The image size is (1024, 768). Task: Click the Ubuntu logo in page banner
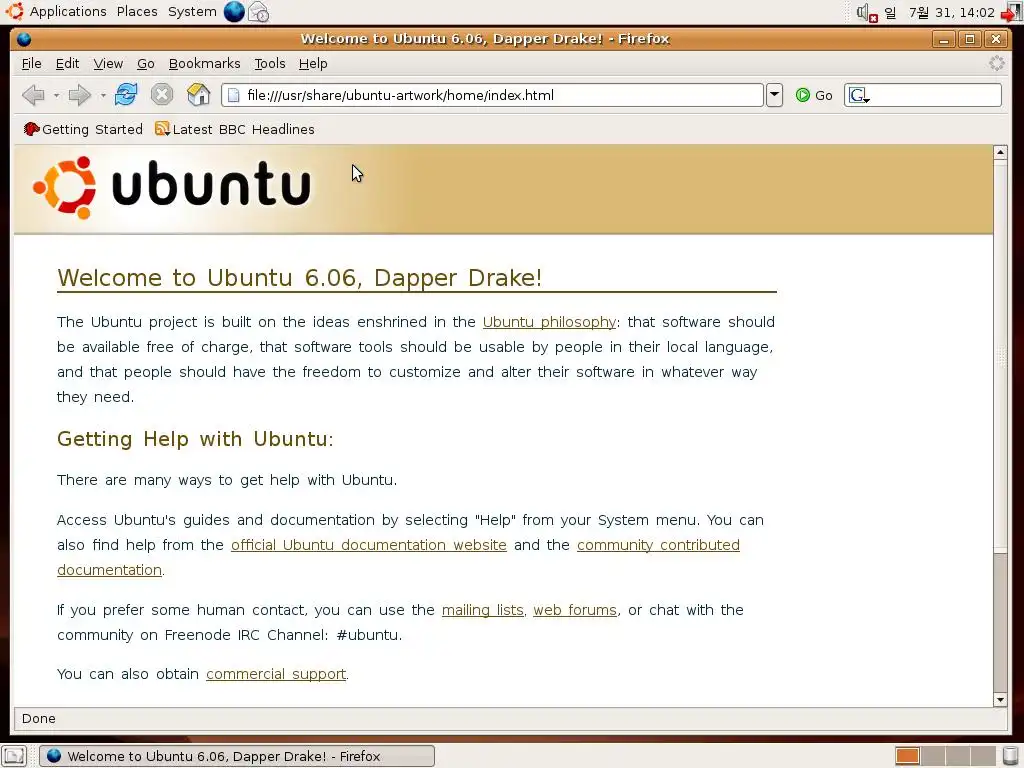[172, 187]
